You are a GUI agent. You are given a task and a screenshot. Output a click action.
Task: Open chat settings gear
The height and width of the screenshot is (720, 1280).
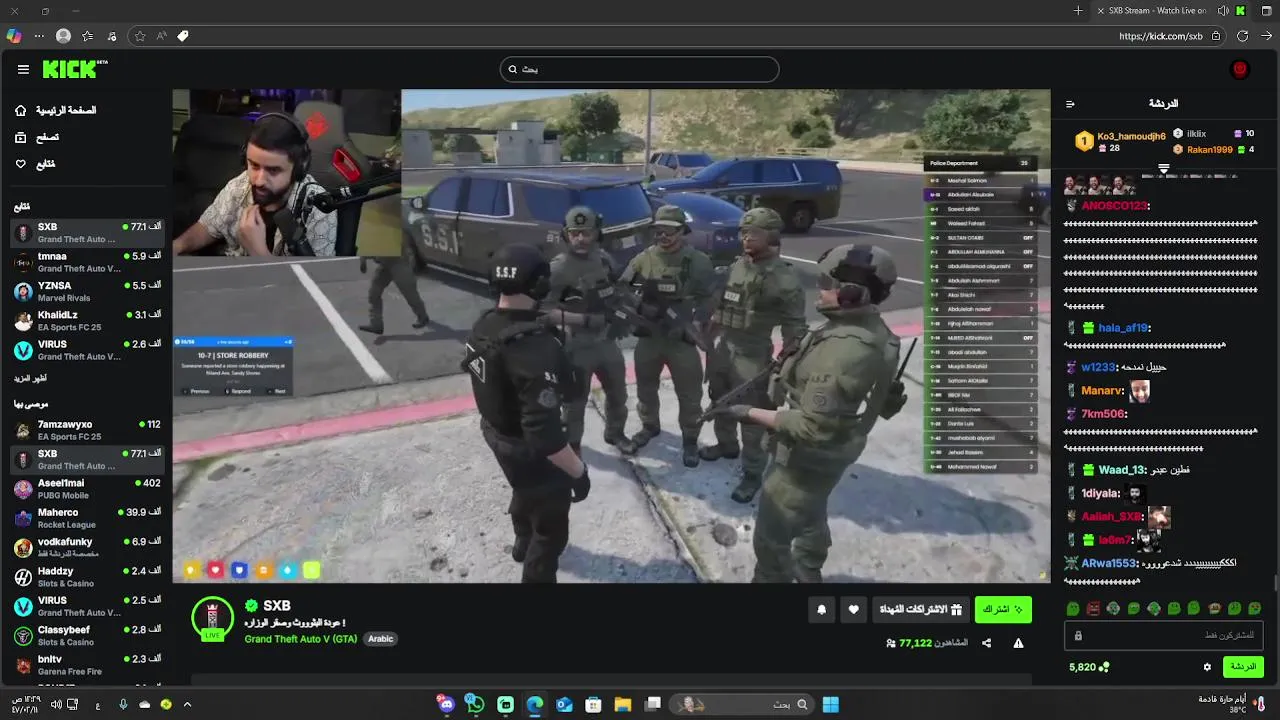tap(1207, 667)
